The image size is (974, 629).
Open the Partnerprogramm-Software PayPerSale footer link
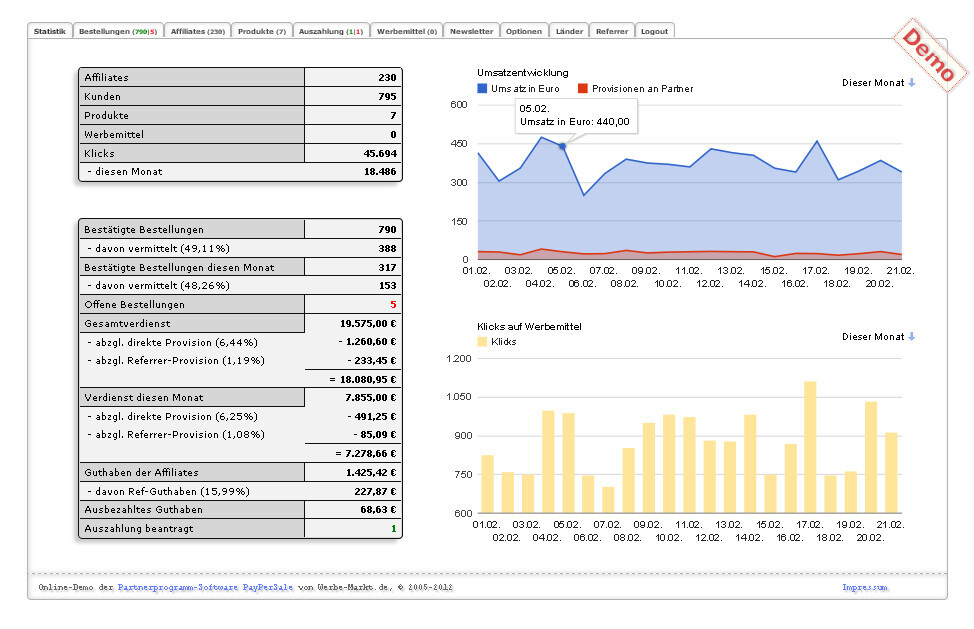[205, 588]
